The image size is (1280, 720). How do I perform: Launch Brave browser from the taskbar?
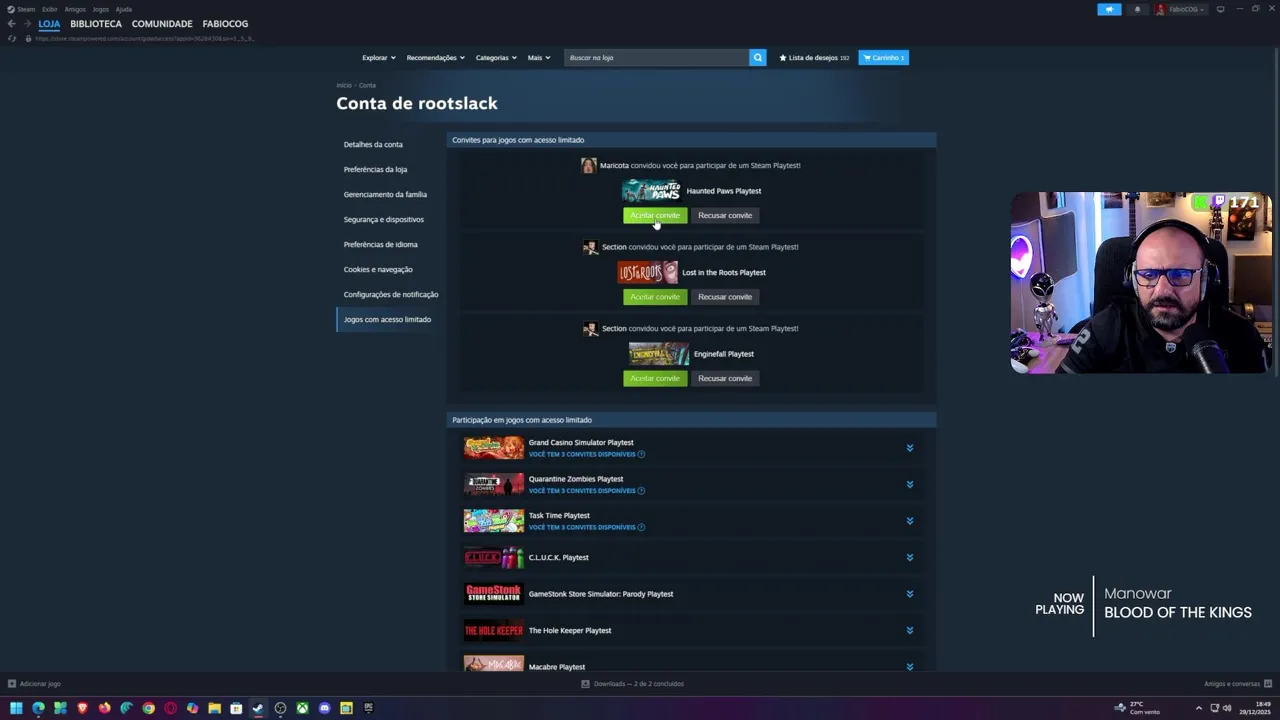click(x=82, y=708)
